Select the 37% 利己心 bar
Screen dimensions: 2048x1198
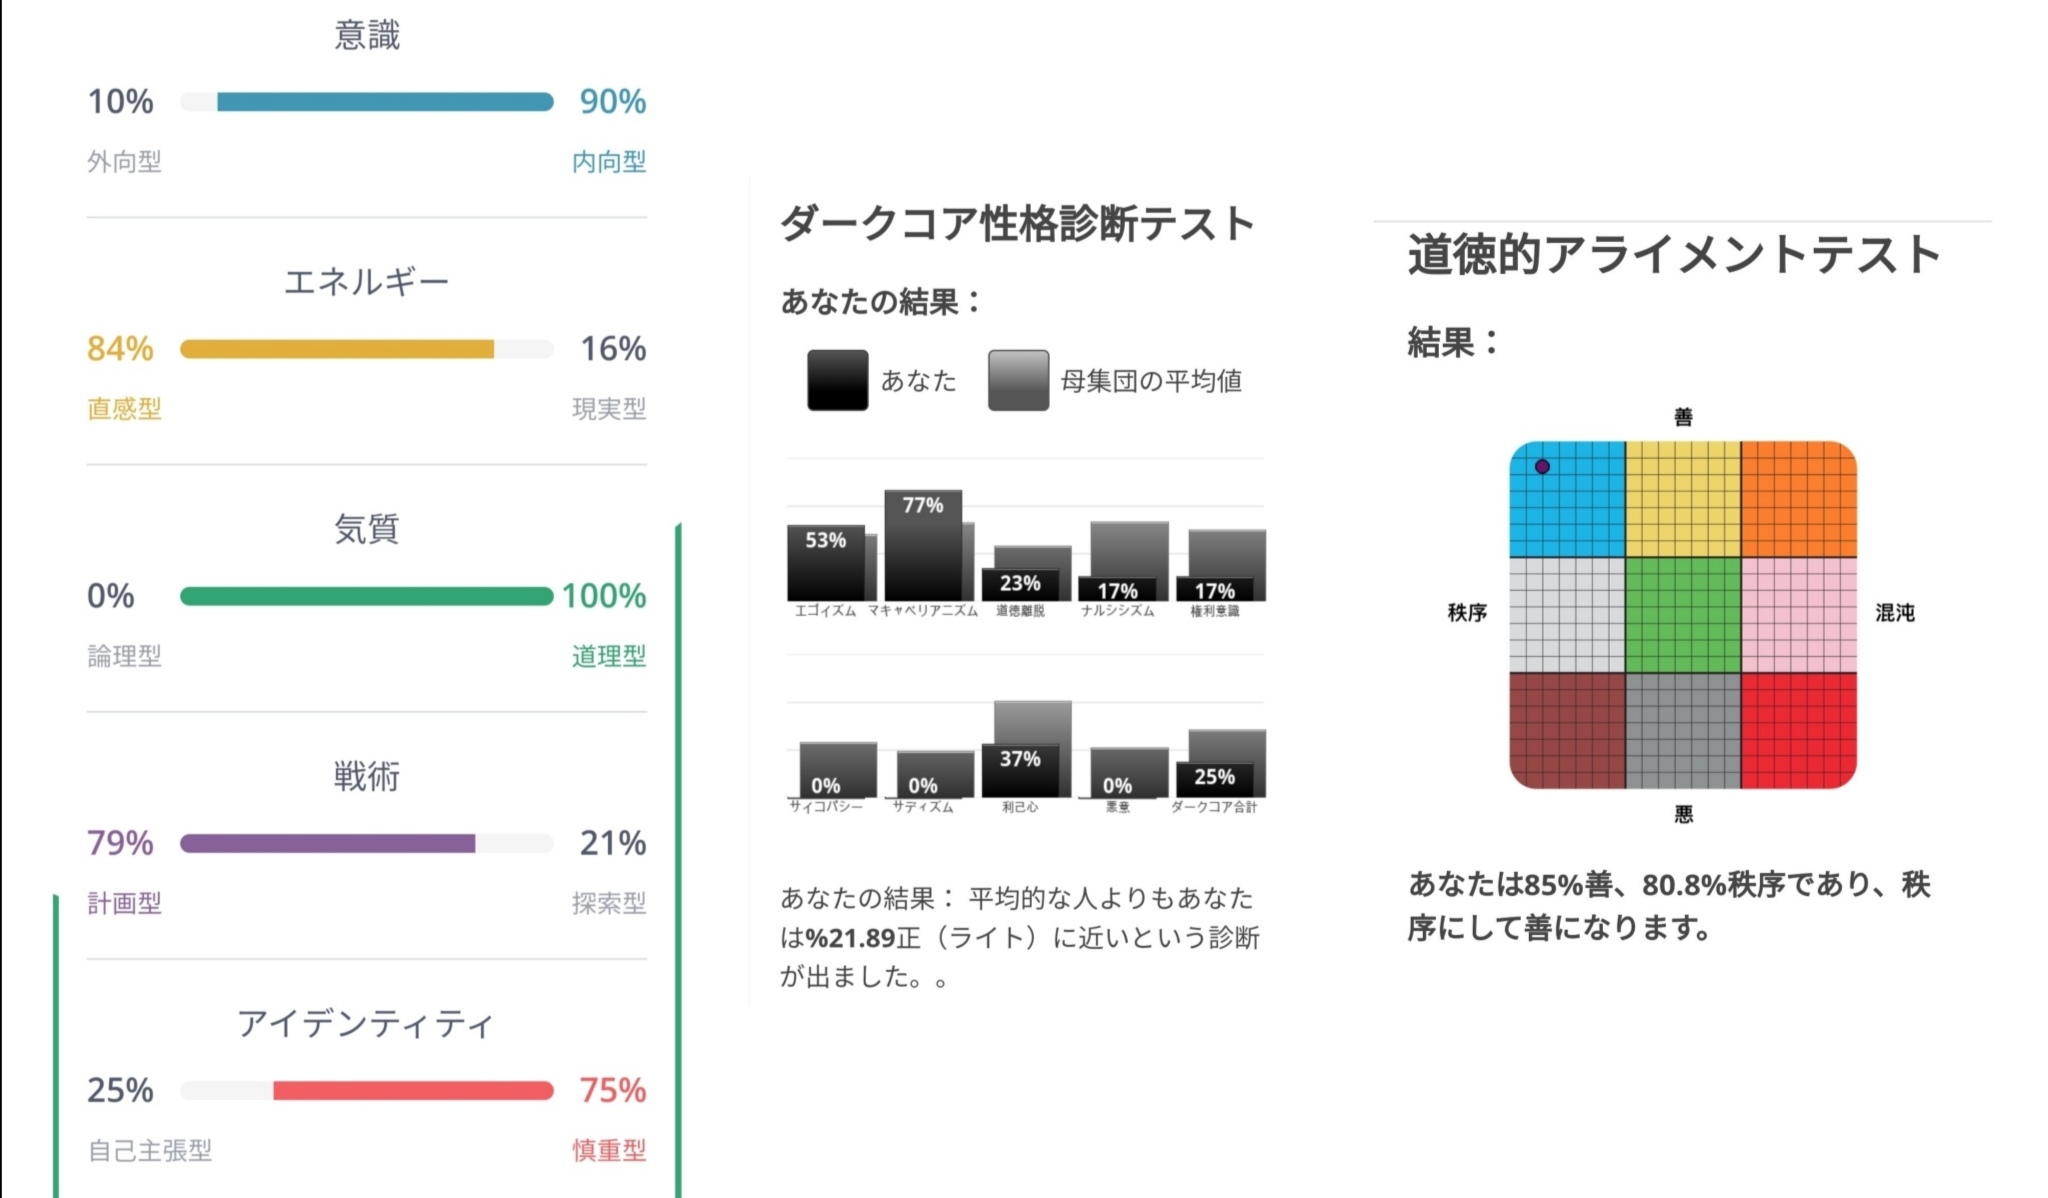(1019, 769)
